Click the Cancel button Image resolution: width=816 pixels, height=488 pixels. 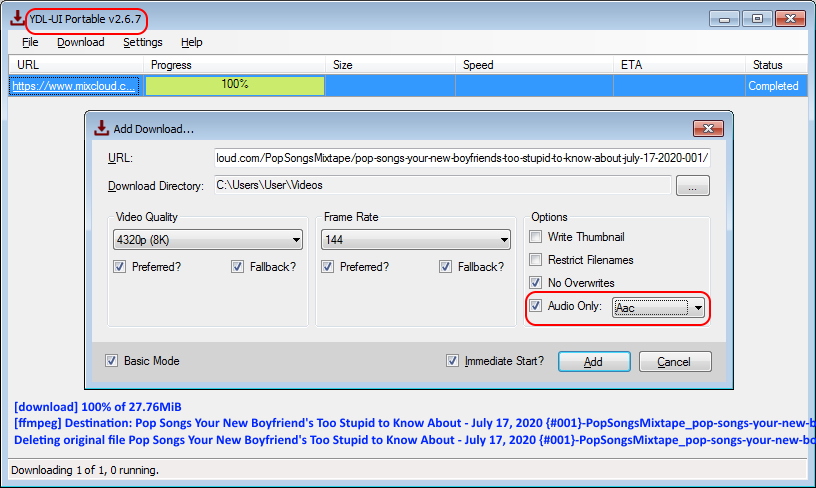[675, 362]
